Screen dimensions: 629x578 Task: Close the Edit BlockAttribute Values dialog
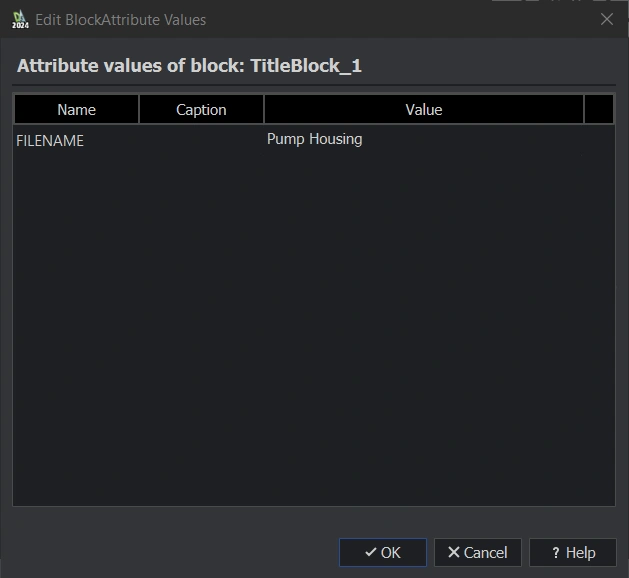tap(606, 19)
